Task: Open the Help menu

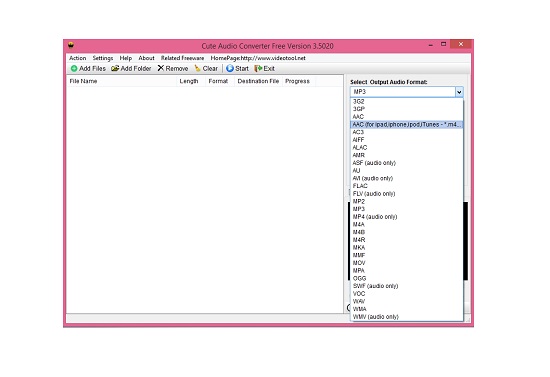Action: tap(126, 58)
